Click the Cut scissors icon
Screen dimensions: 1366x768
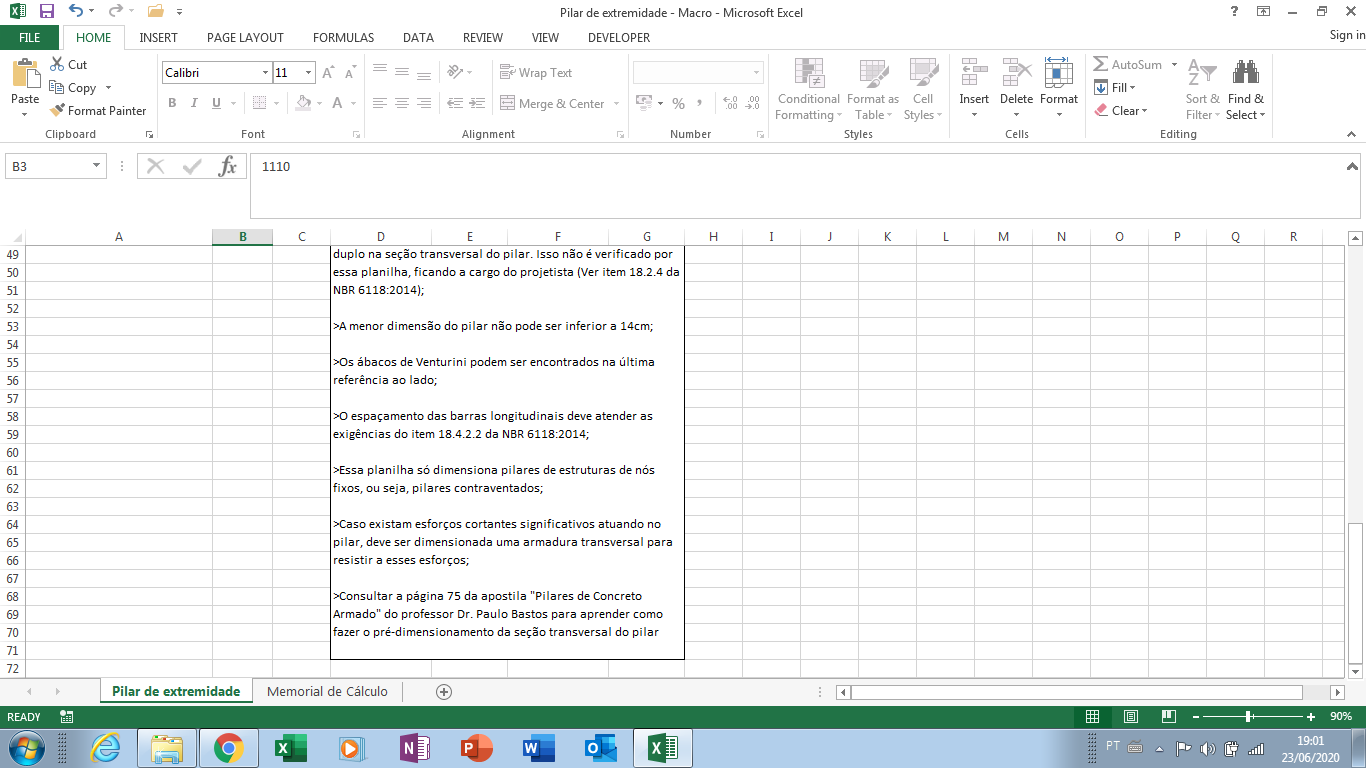click(57, 64)
